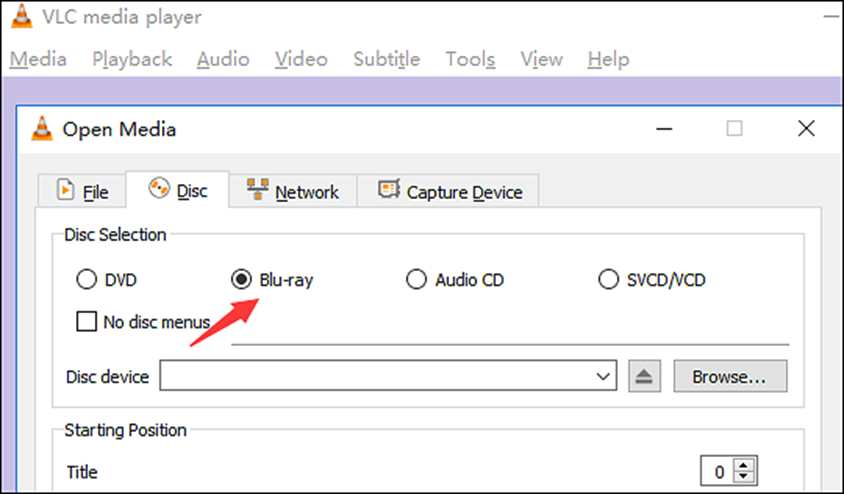Click the File tab play-document icon

click(x=65, y=190)
